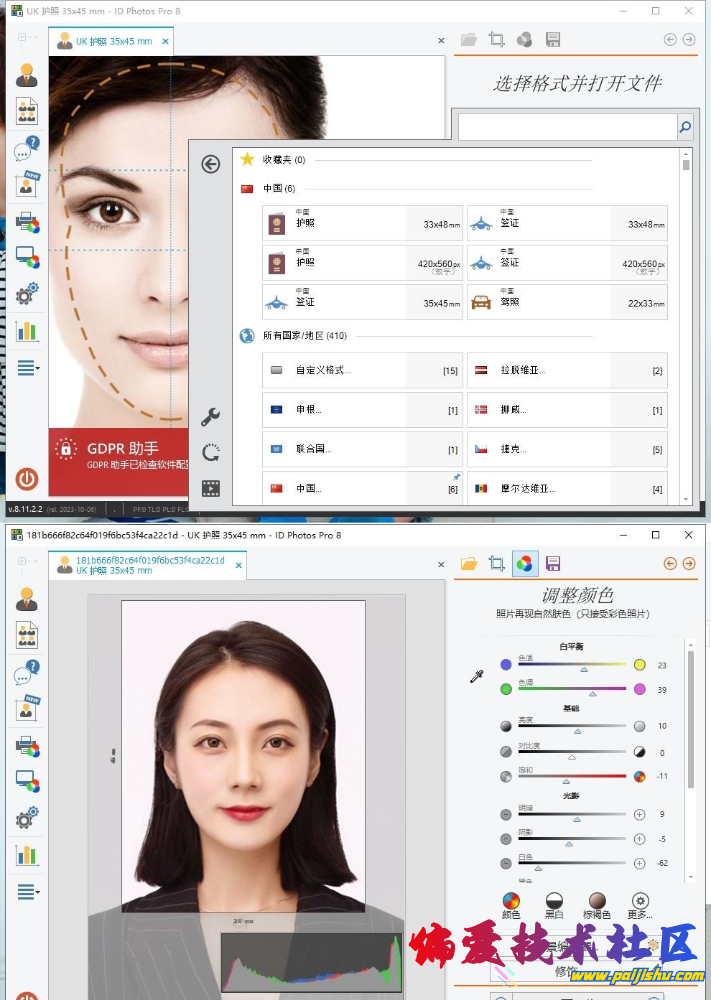Click the circular refresh icon in the format popup
The width and height of the screenshot is (711, 1000).
tap(210, 453)
